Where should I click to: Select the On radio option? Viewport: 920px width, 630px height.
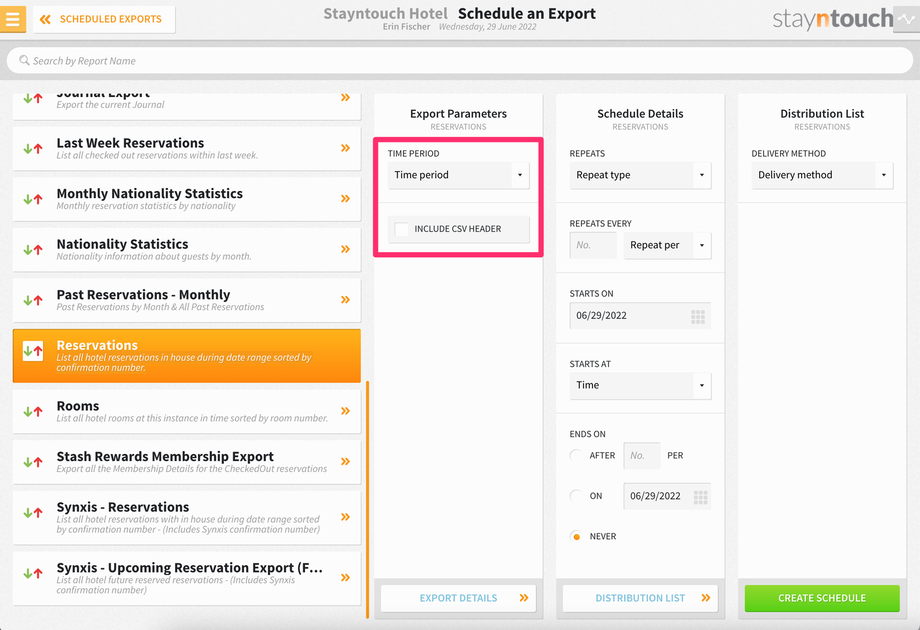coord(576,496)
